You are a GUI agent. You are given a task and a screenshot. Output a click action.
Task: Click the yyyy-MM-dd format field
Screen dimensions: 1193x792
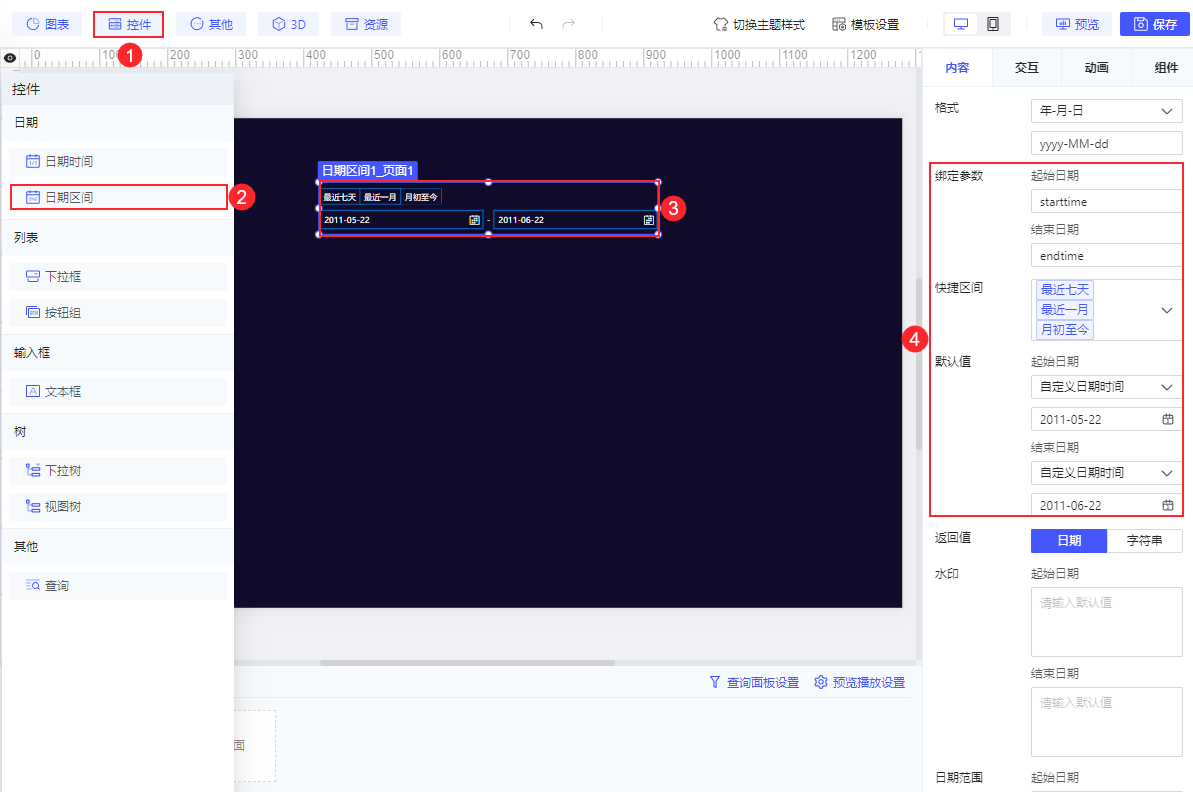[1106, 144]
